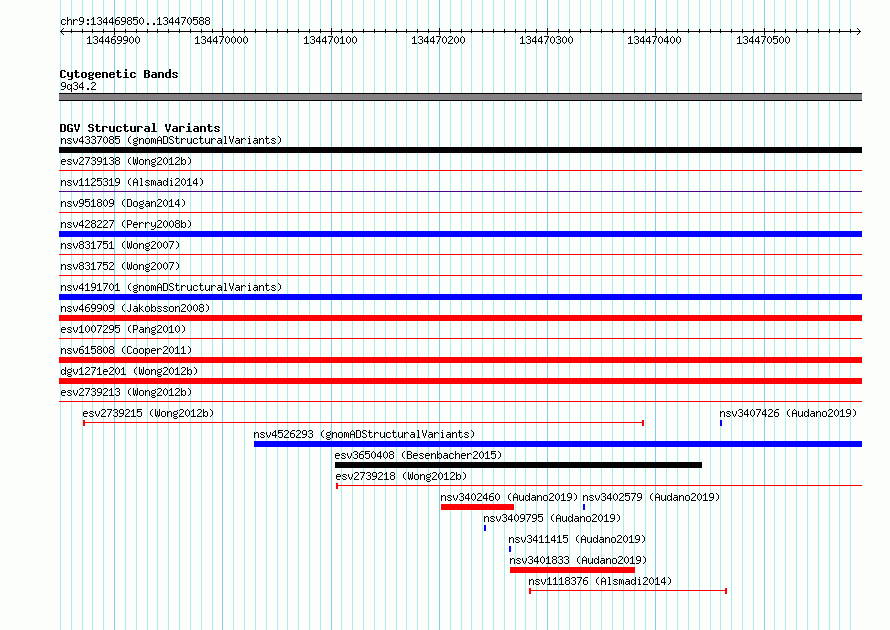Click the thin red span of nsv1118376
The width and height of the screenshot is (890, 630).
point(628,591)
